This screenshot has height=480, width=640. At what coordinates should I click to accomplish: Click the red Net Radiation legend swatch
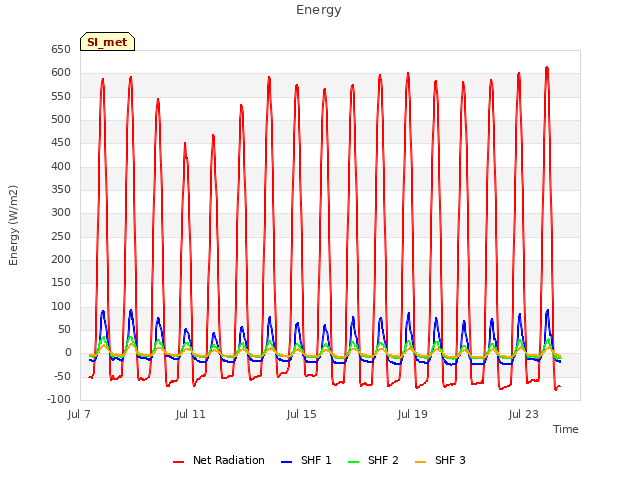click(178, 462)
